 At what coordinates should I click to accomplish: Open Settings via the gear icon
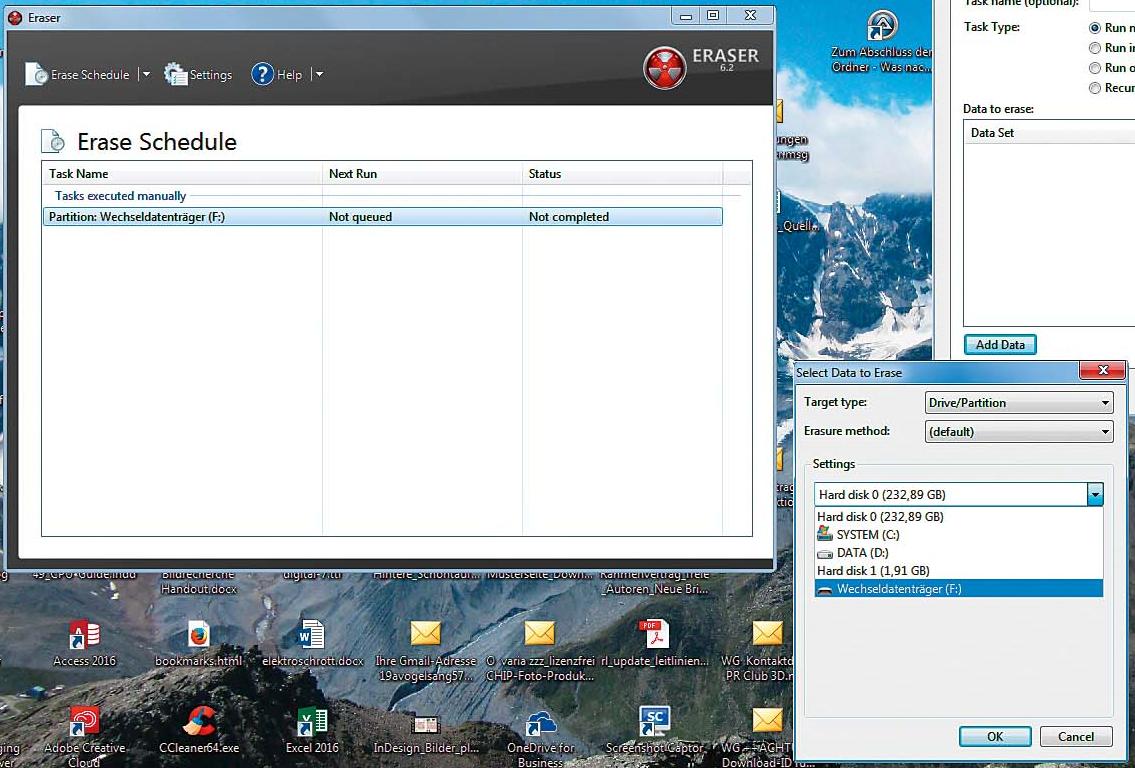(x=176, y=74)
